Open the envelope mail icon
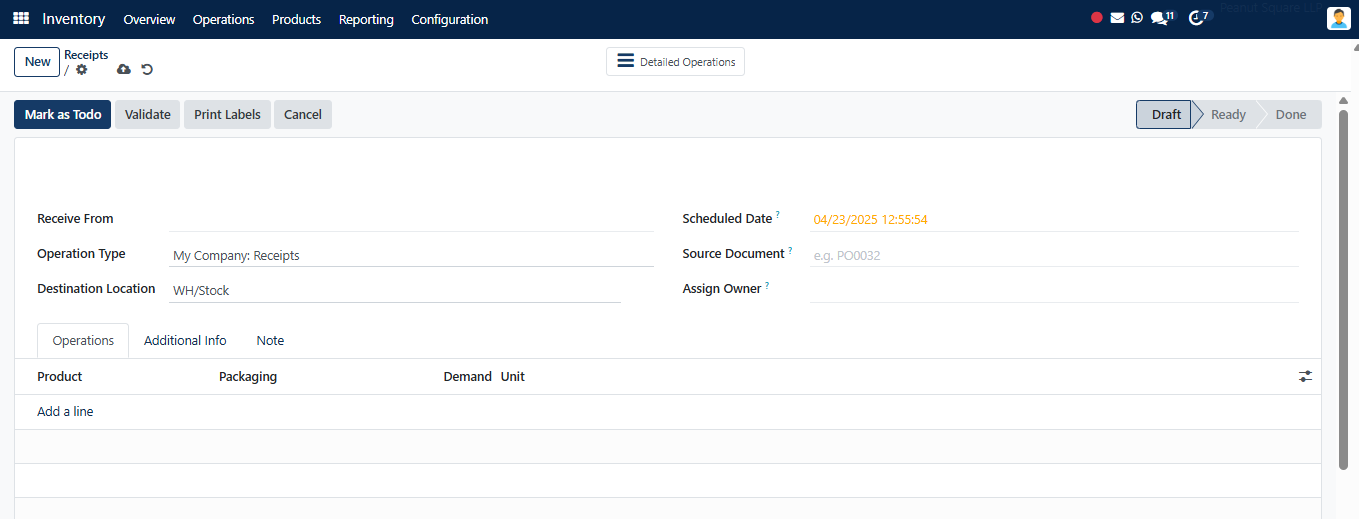Image resolution: width=1359 pixels, height=519 pixels. [x=1117, y=18]
